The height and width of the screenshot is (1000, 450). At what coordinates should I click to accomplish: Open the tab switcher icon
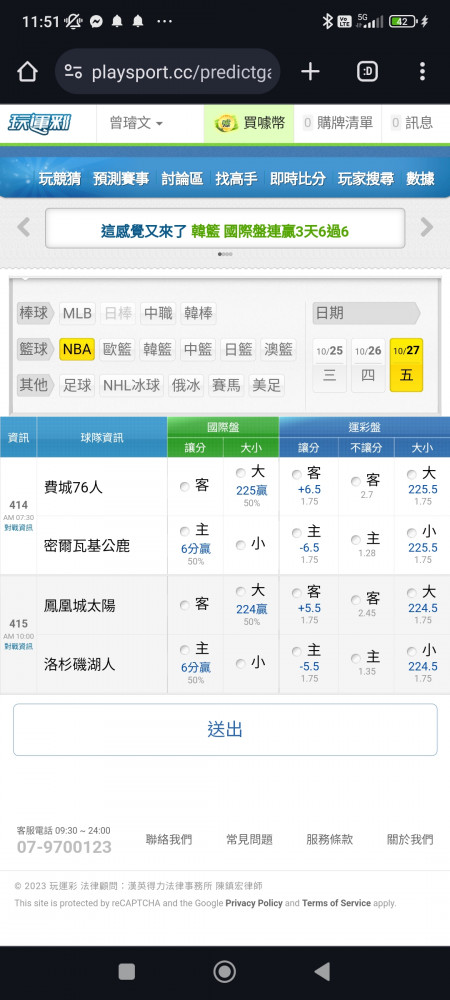[367, 71]
